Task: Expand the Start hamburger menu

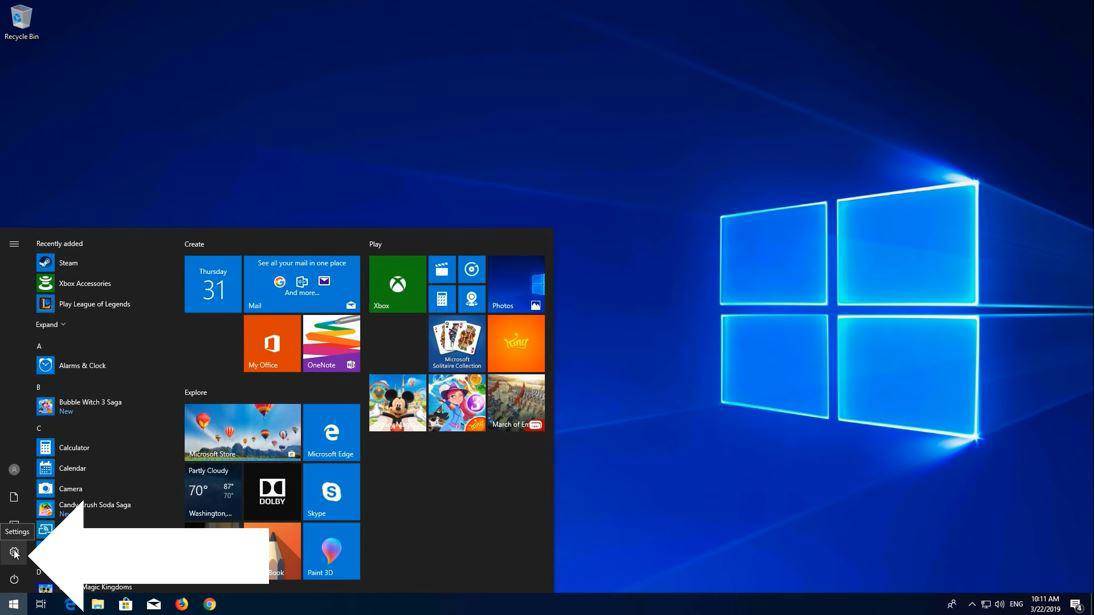Action: click(x=14, y=244)
